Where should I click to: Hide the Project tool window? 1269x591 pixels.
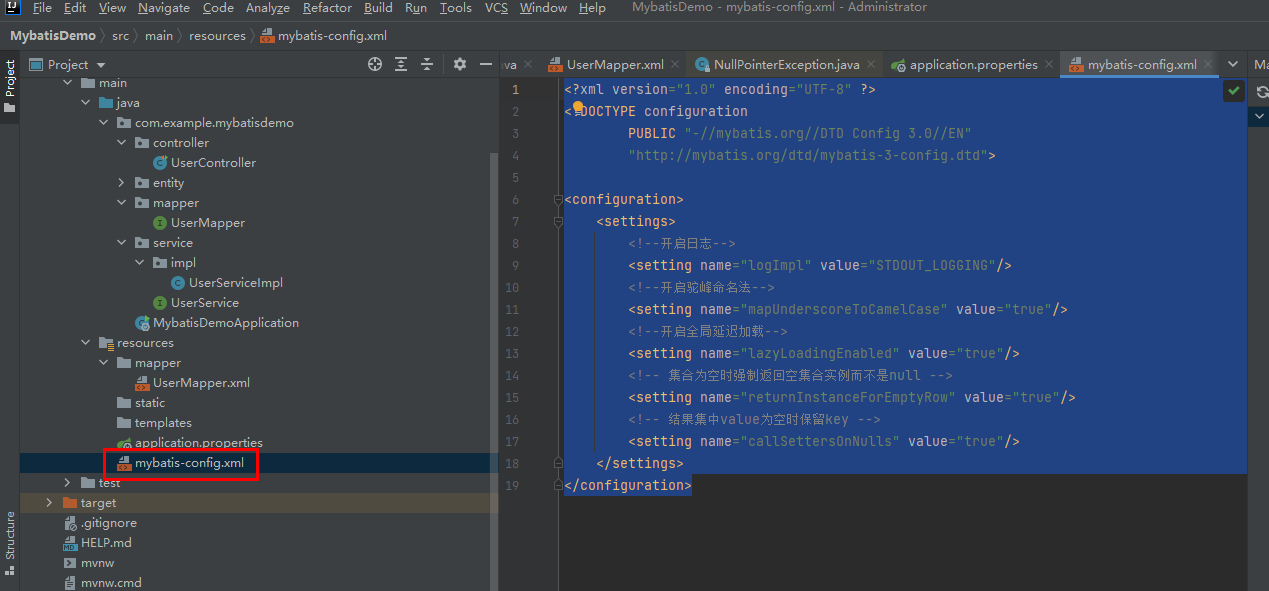pos(487,64)
